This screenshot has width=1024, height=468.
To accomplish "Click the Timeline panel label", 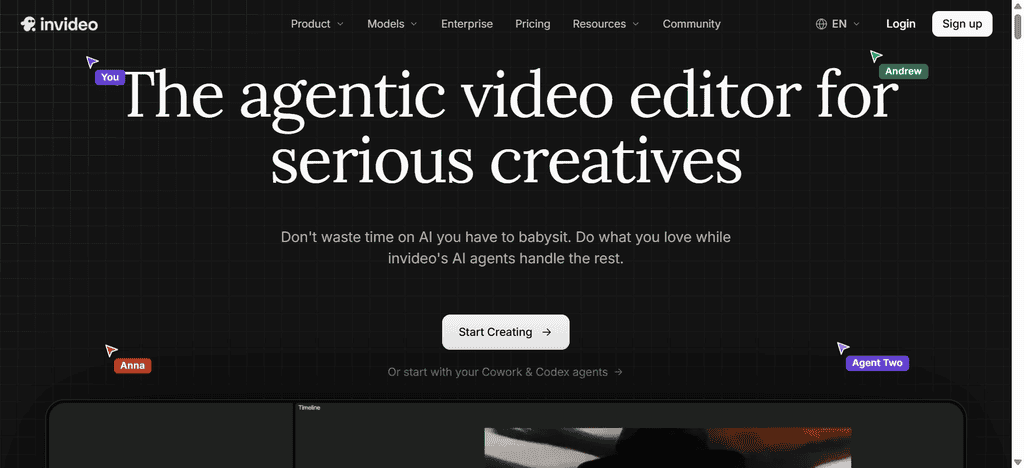I will click(309, 408).
